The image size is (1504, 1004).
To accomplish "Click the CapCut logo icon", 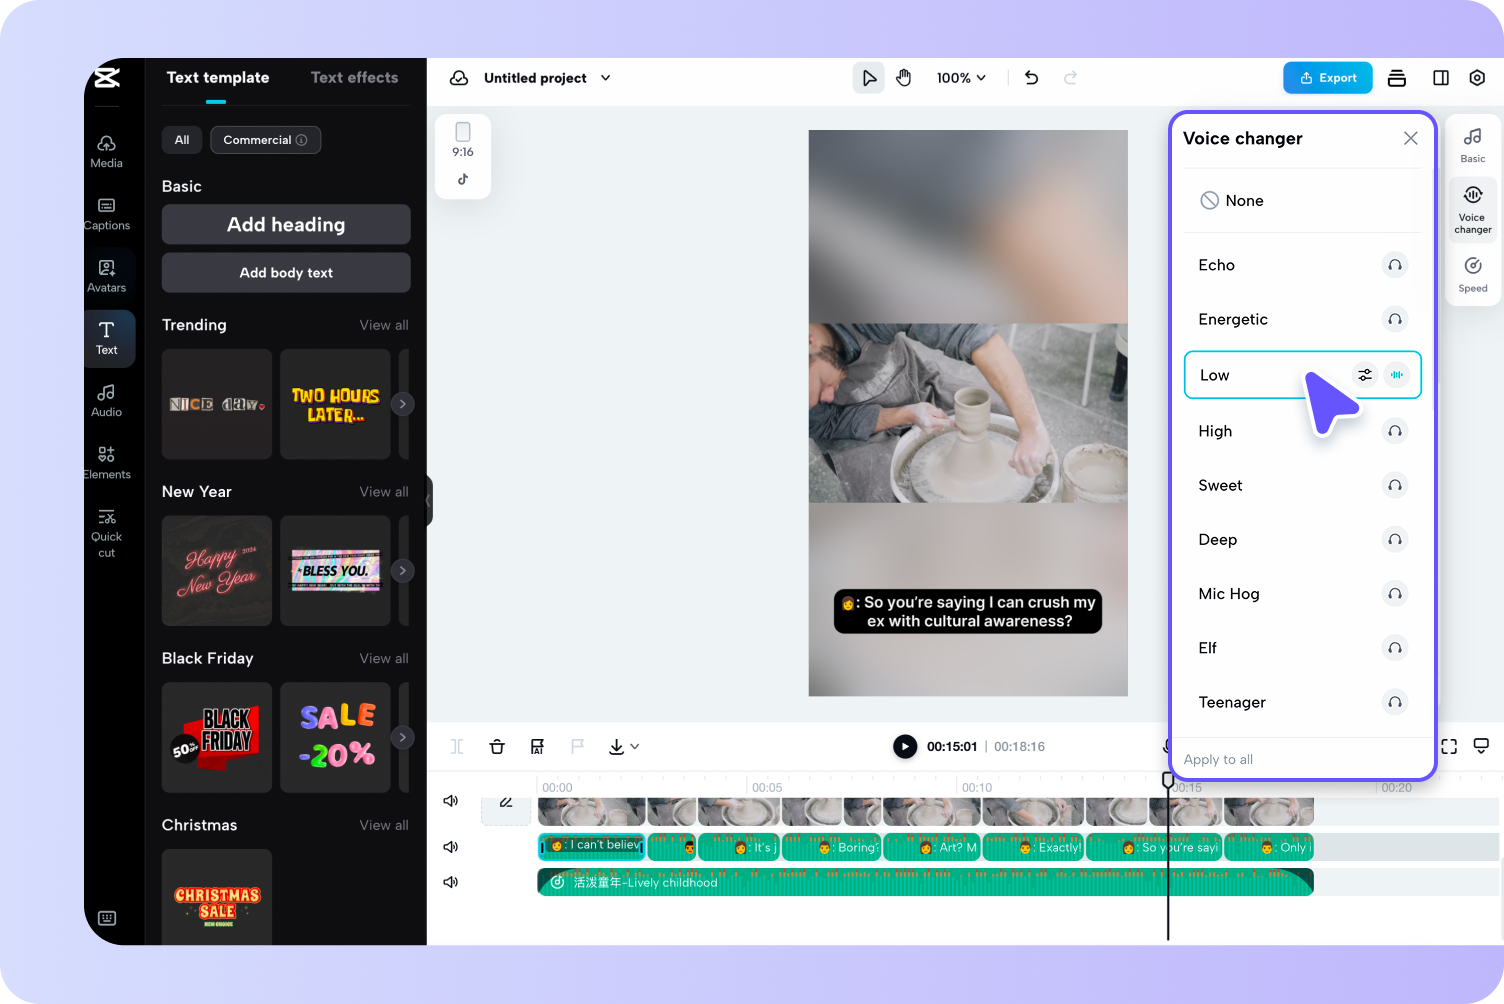I will [107, 77].
